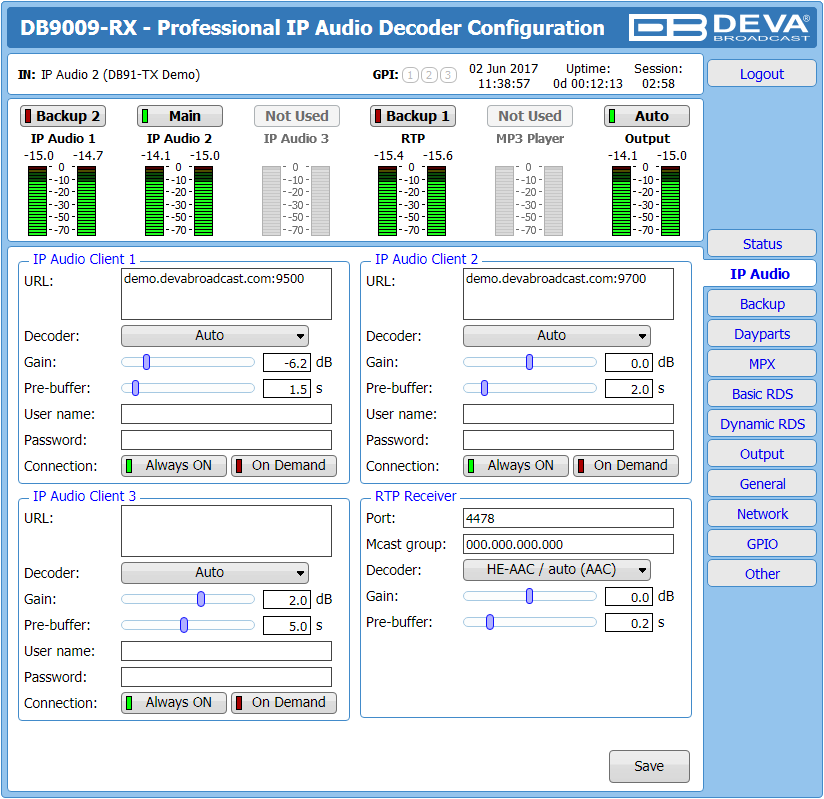Click GPI indicator 1
The width and height of the screenshot is (824, 799).
tap(410, 75)
